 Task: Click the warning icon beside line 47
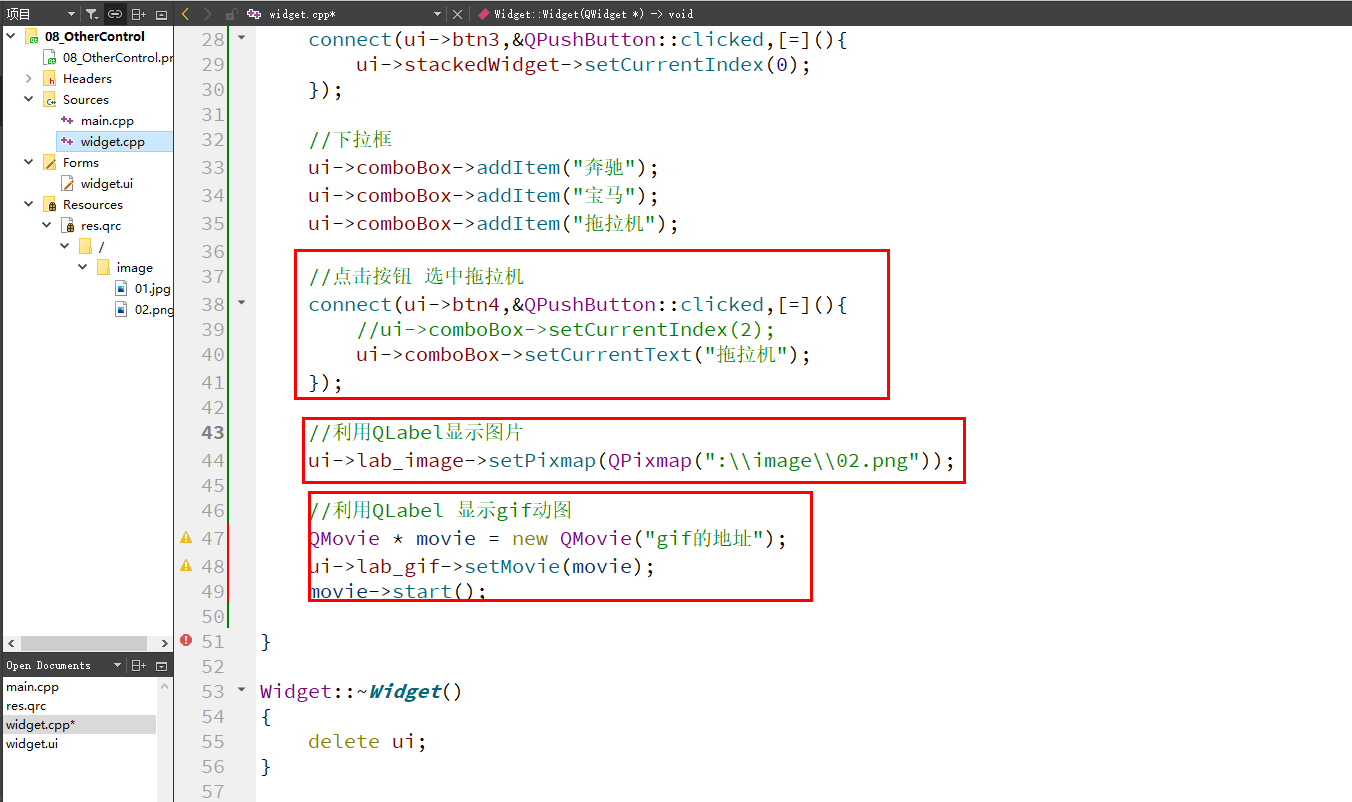pyautogui.click(x=186, y=537)
